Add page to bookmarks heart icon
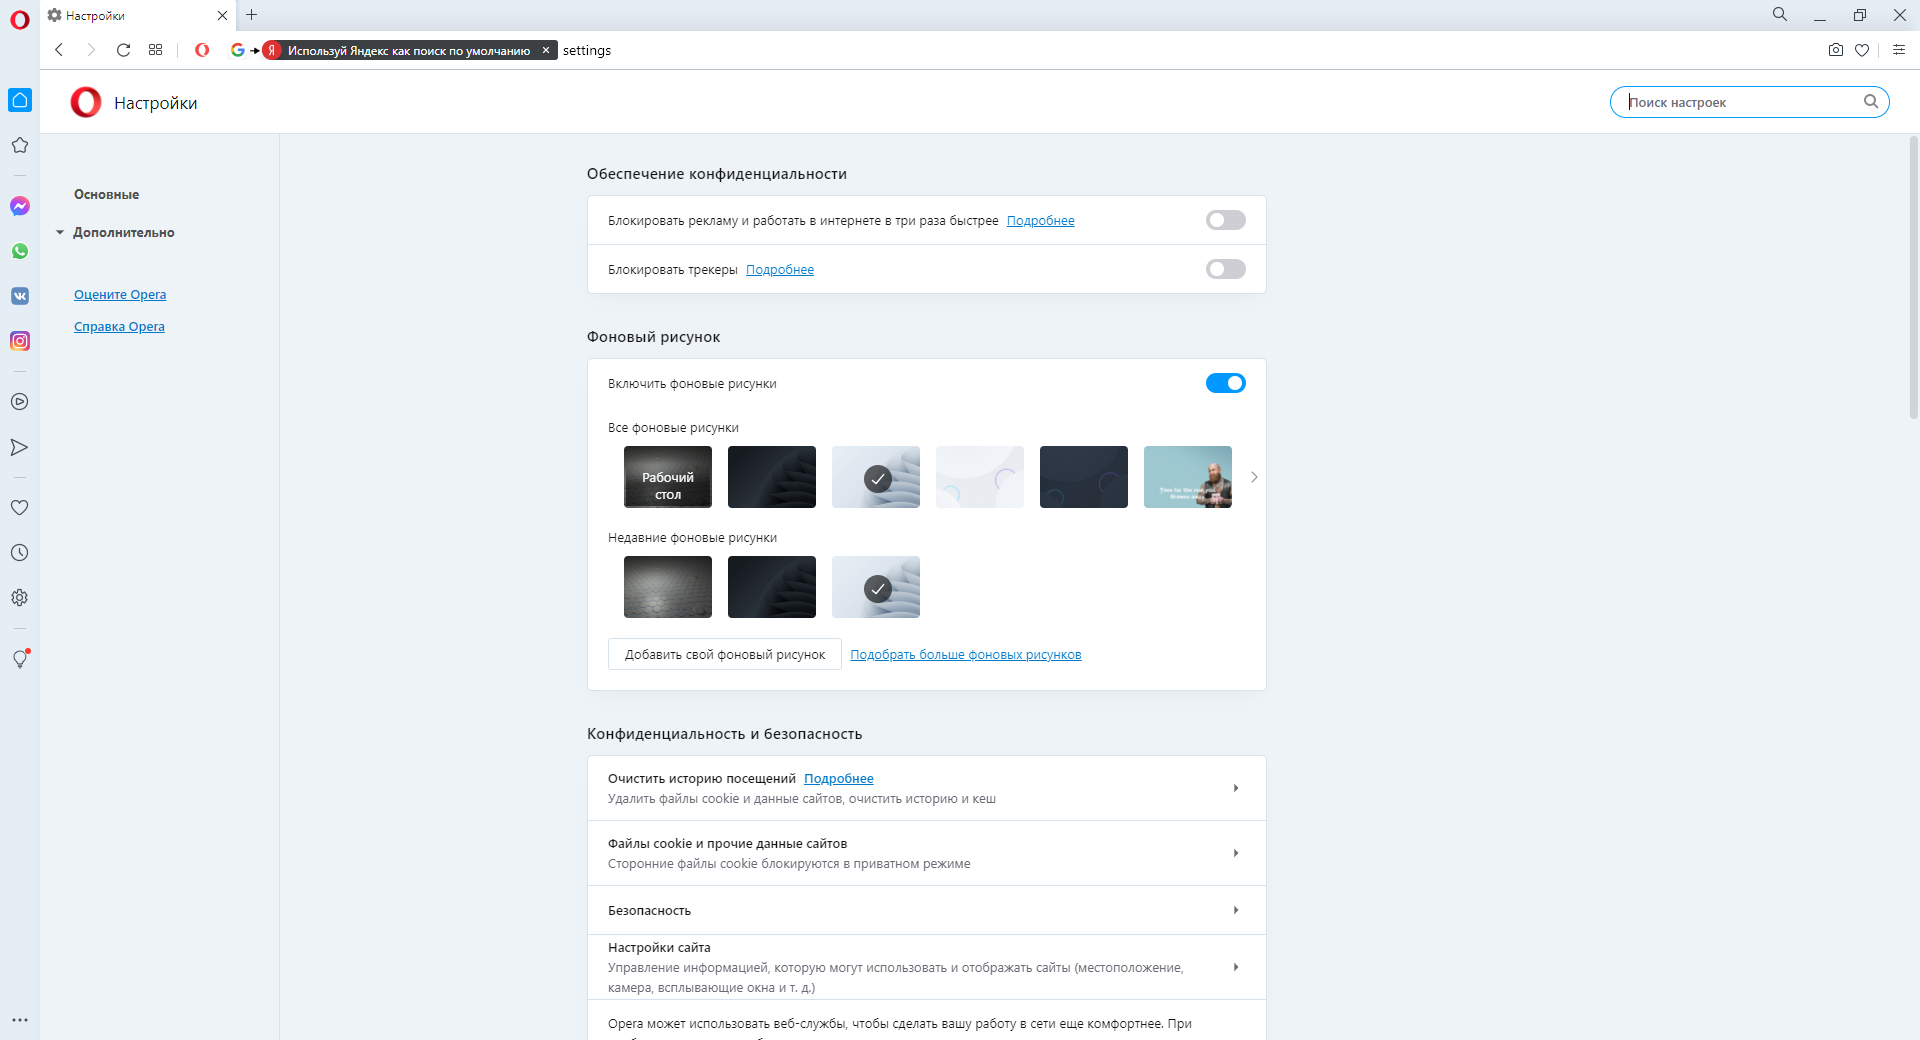 pos(1862,50)
